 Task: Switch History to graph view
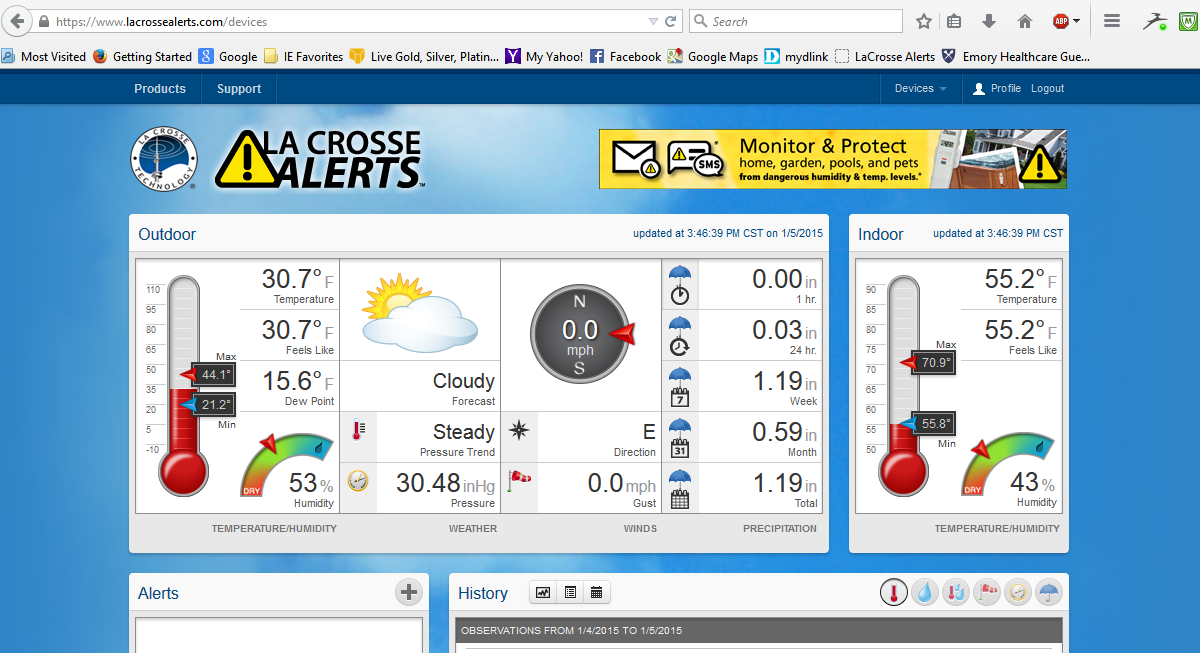click(543, 592)
